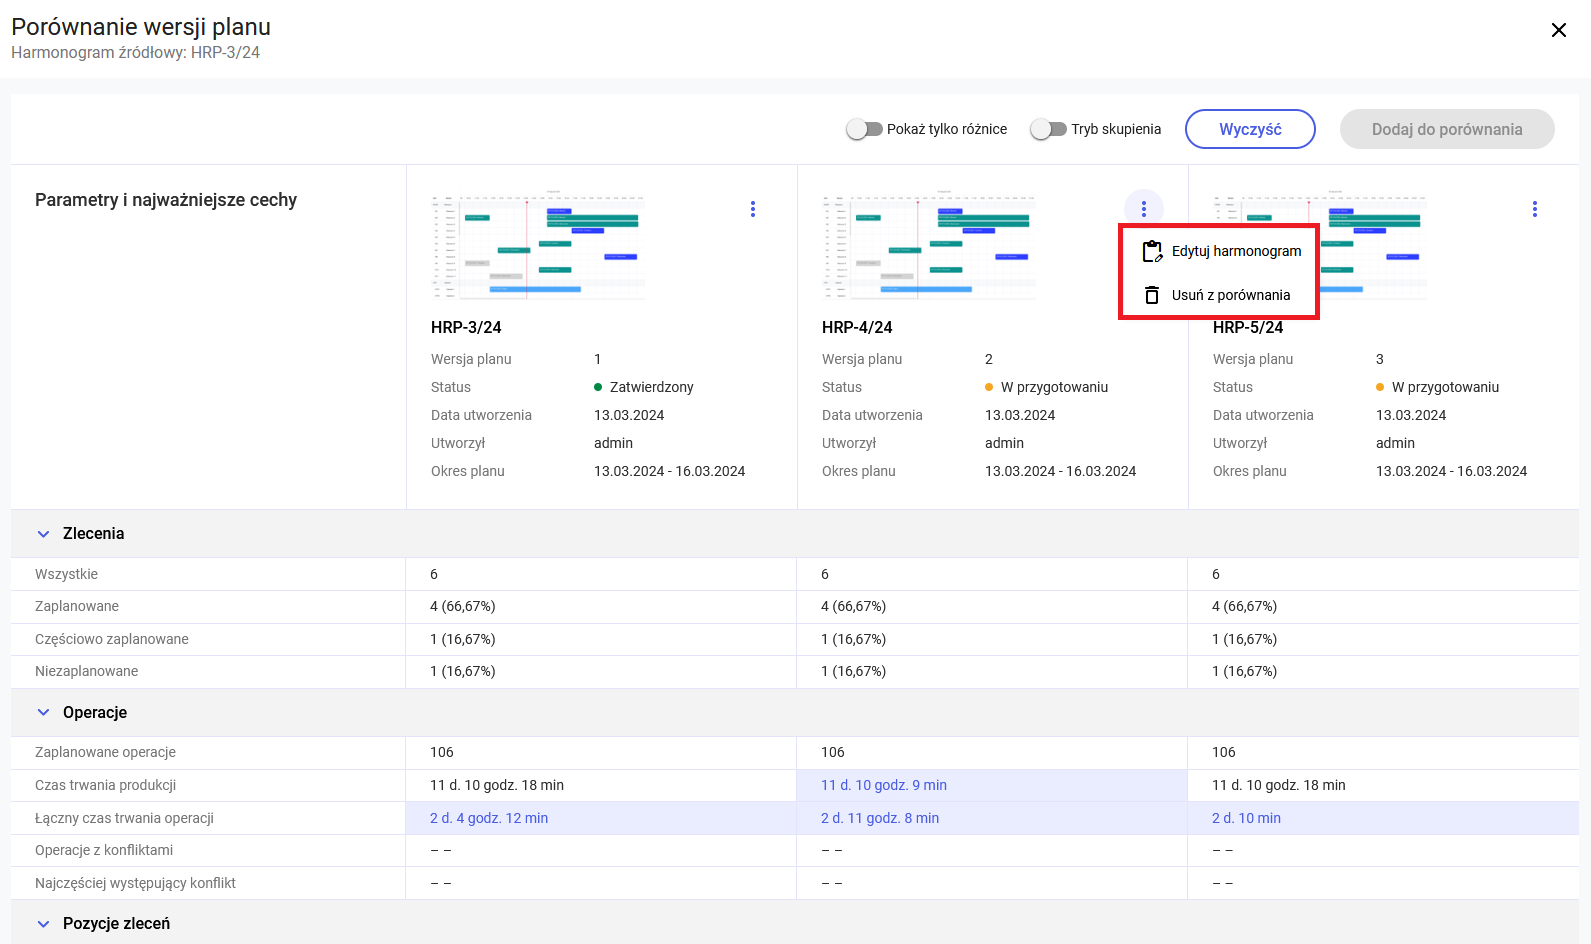Click the clipboard edit icon in the menu
Screen dimensions: 1591x944
click(1152, 252)
